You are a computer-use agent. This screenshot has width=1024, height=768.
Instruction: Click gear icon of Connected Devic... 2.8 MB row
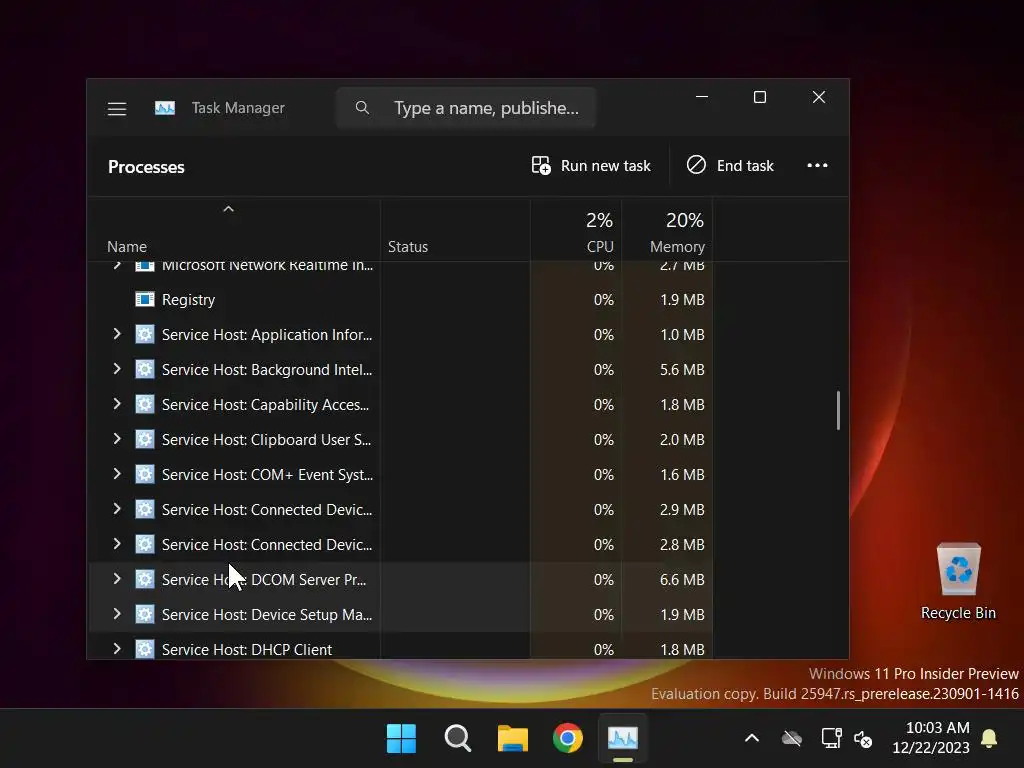tap(144, 545)
